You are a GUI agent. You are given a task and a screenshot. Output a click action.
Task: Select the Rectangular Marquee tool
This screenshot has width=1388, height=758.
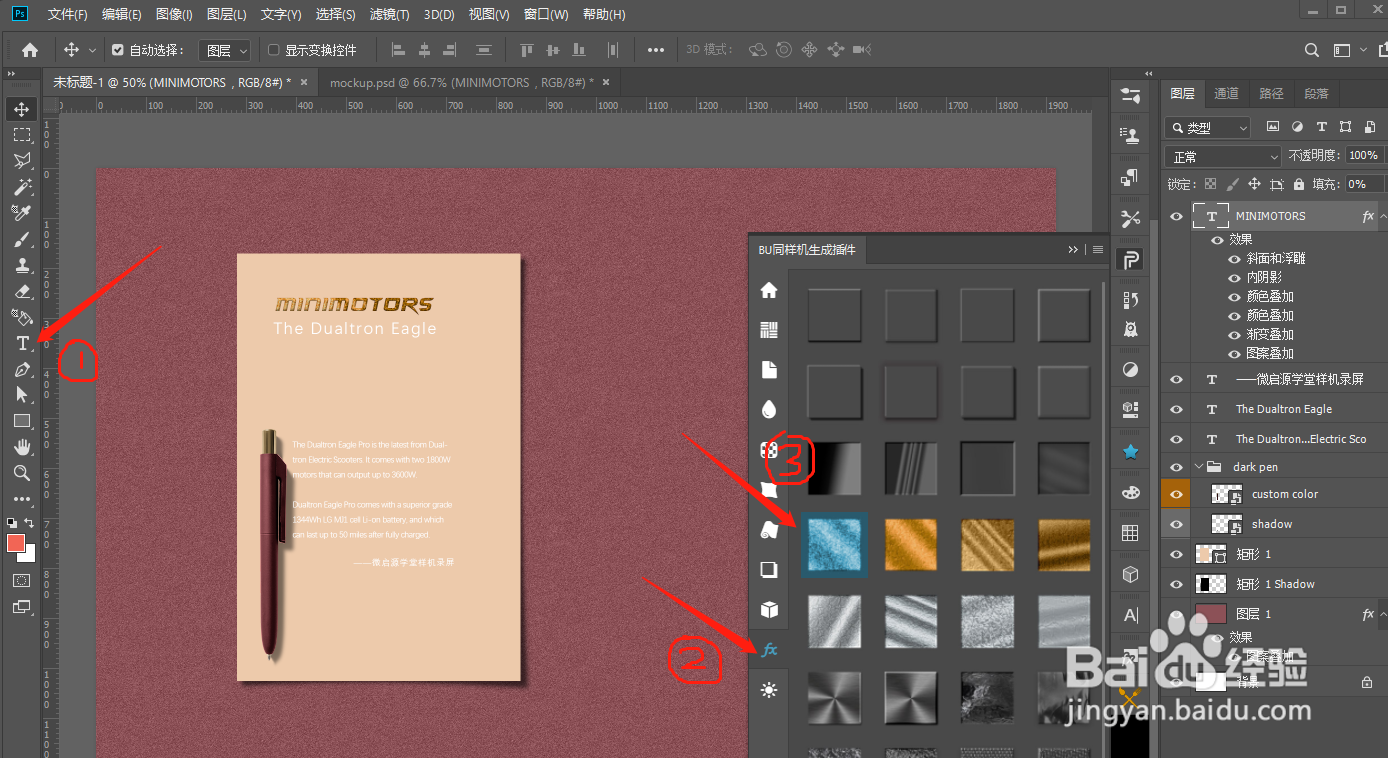(x=22, y=134)
